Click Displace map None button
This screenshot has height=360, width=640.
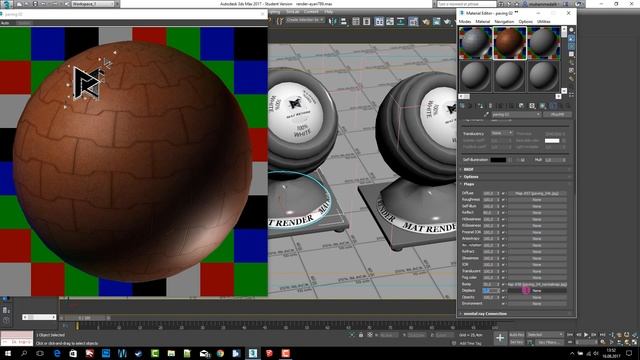coord(537,291)
